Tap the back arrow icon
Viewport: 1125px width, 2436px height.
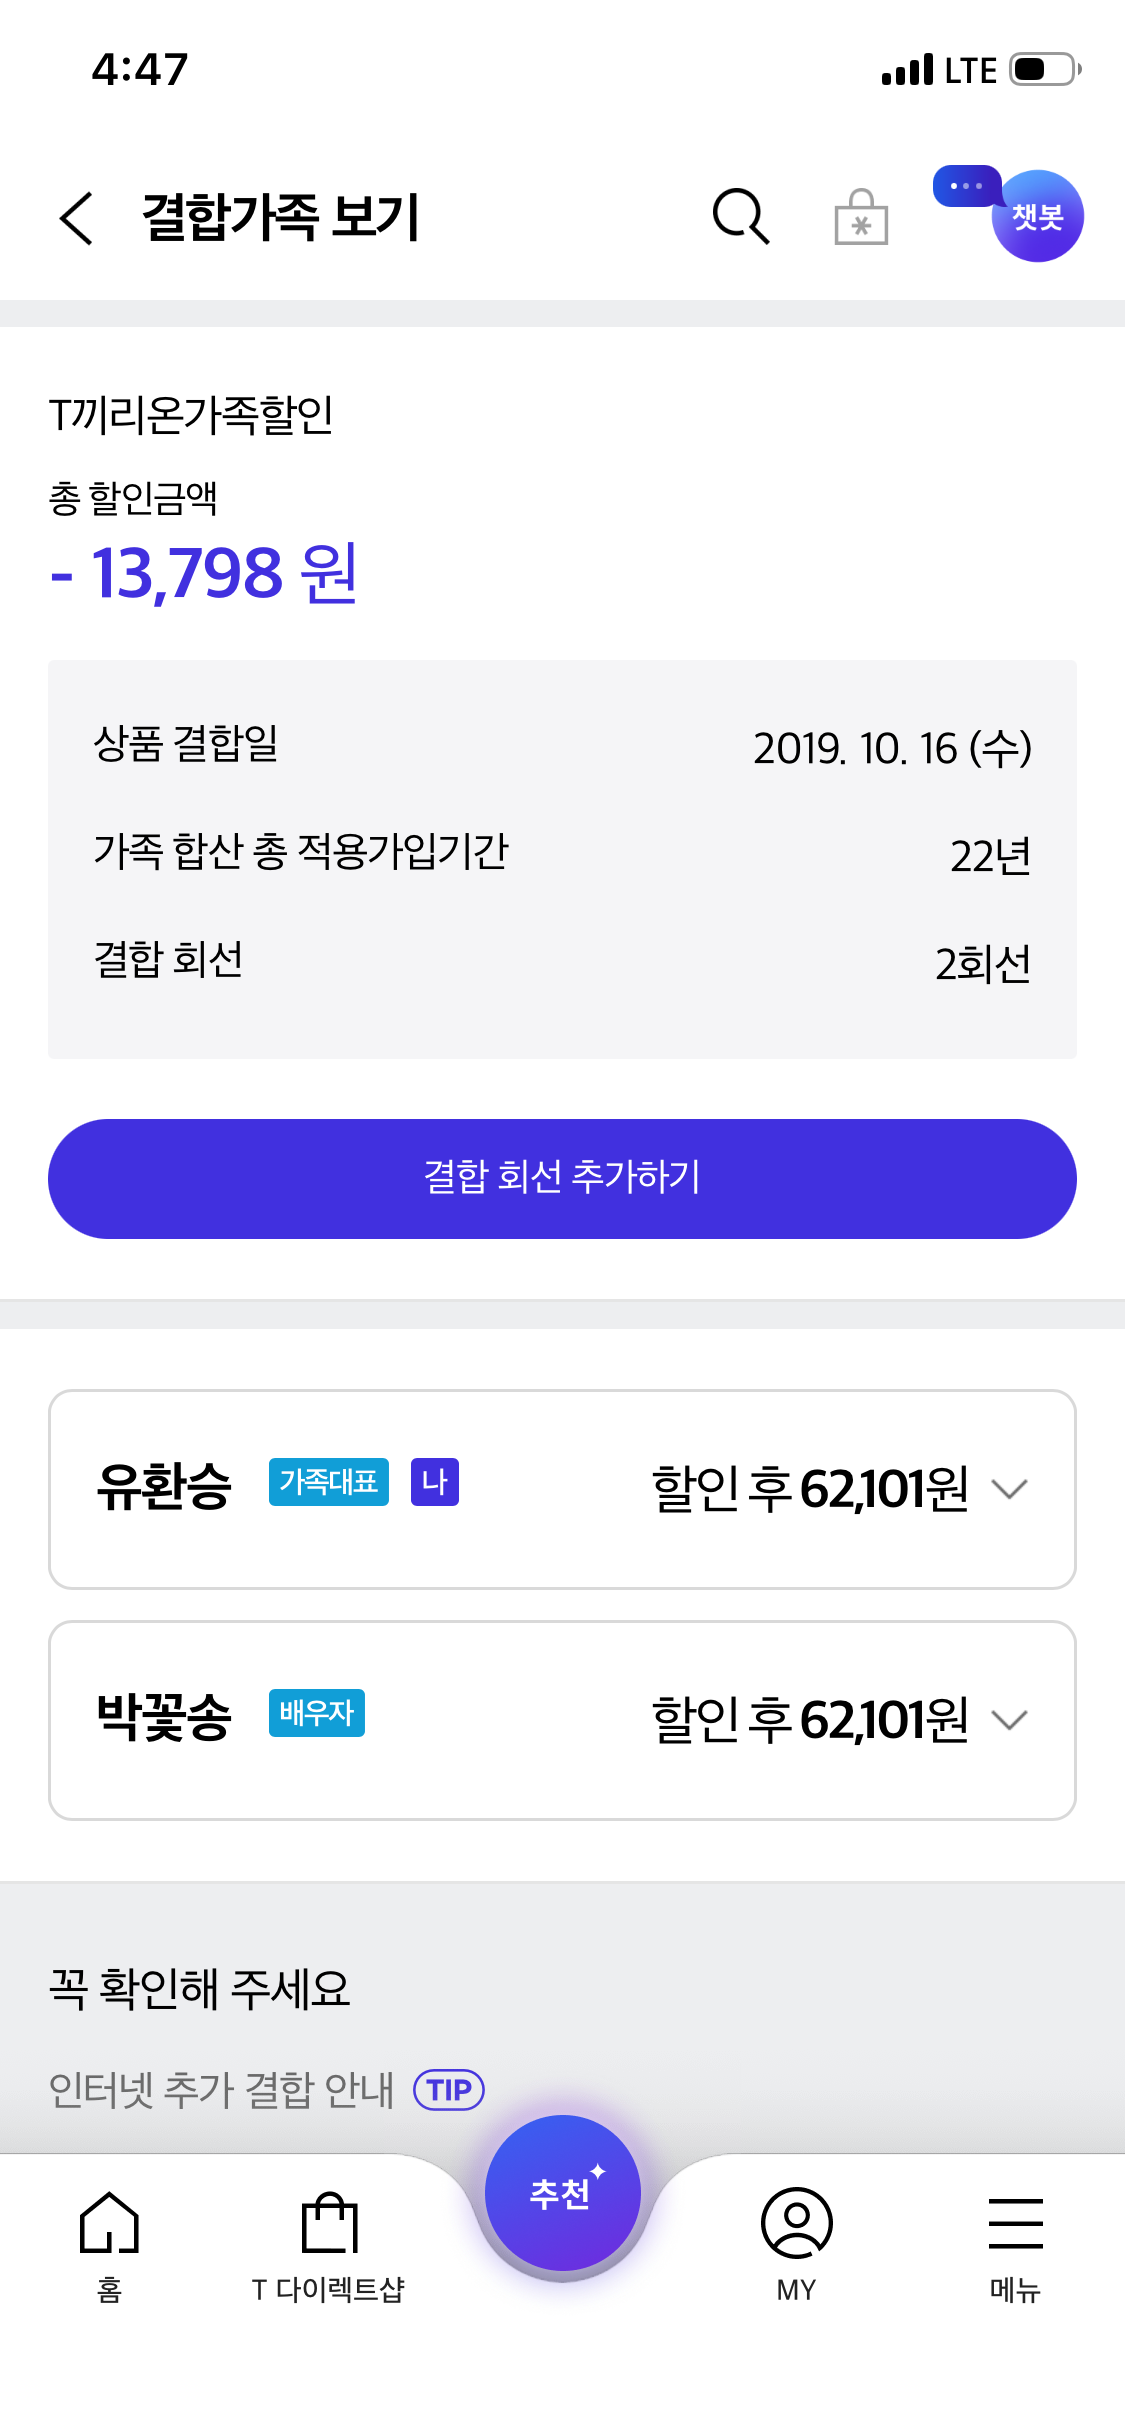(x=77, y=218)
